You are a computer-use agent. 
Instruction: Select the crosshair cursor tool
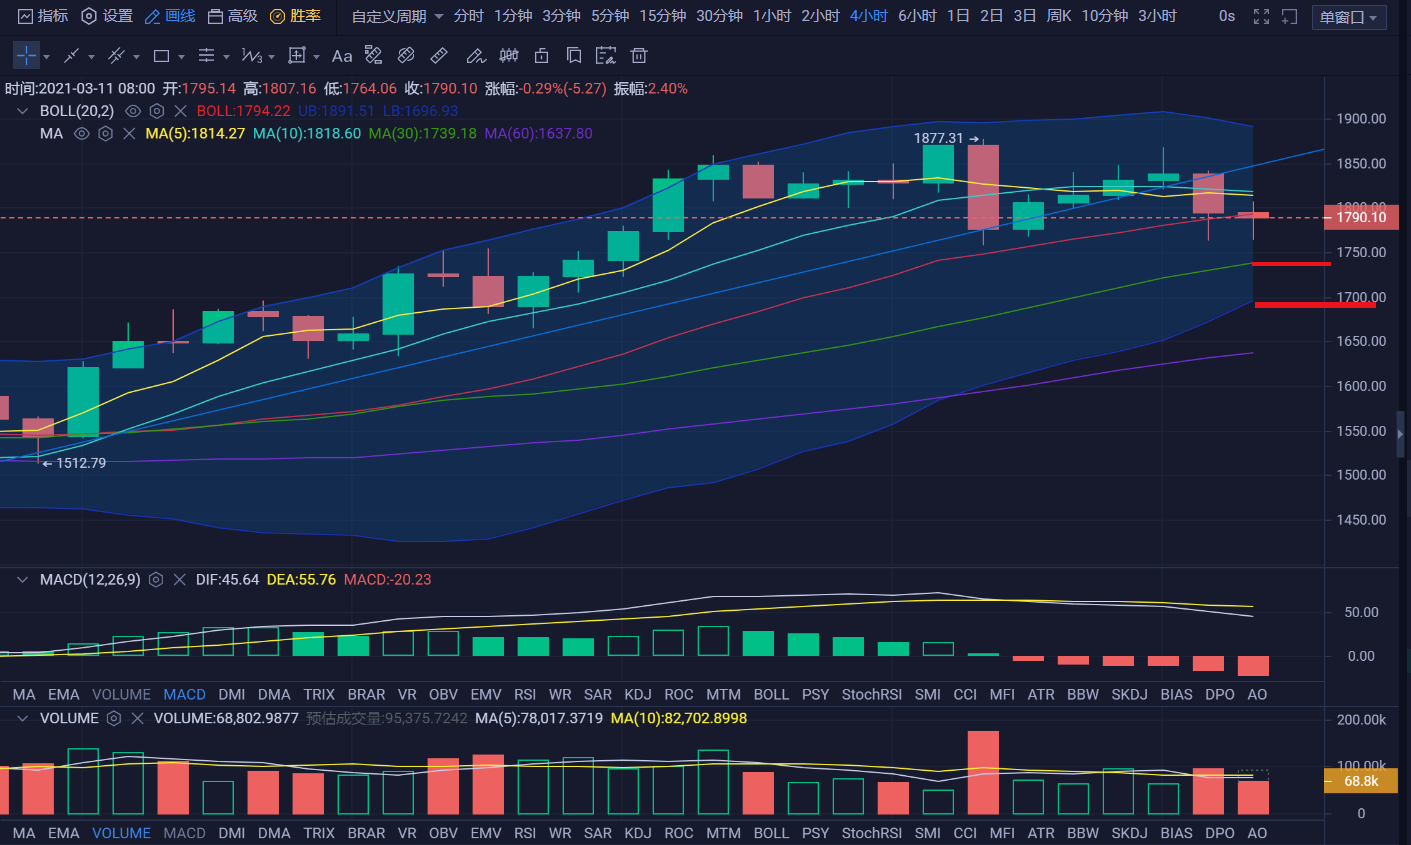26,56
